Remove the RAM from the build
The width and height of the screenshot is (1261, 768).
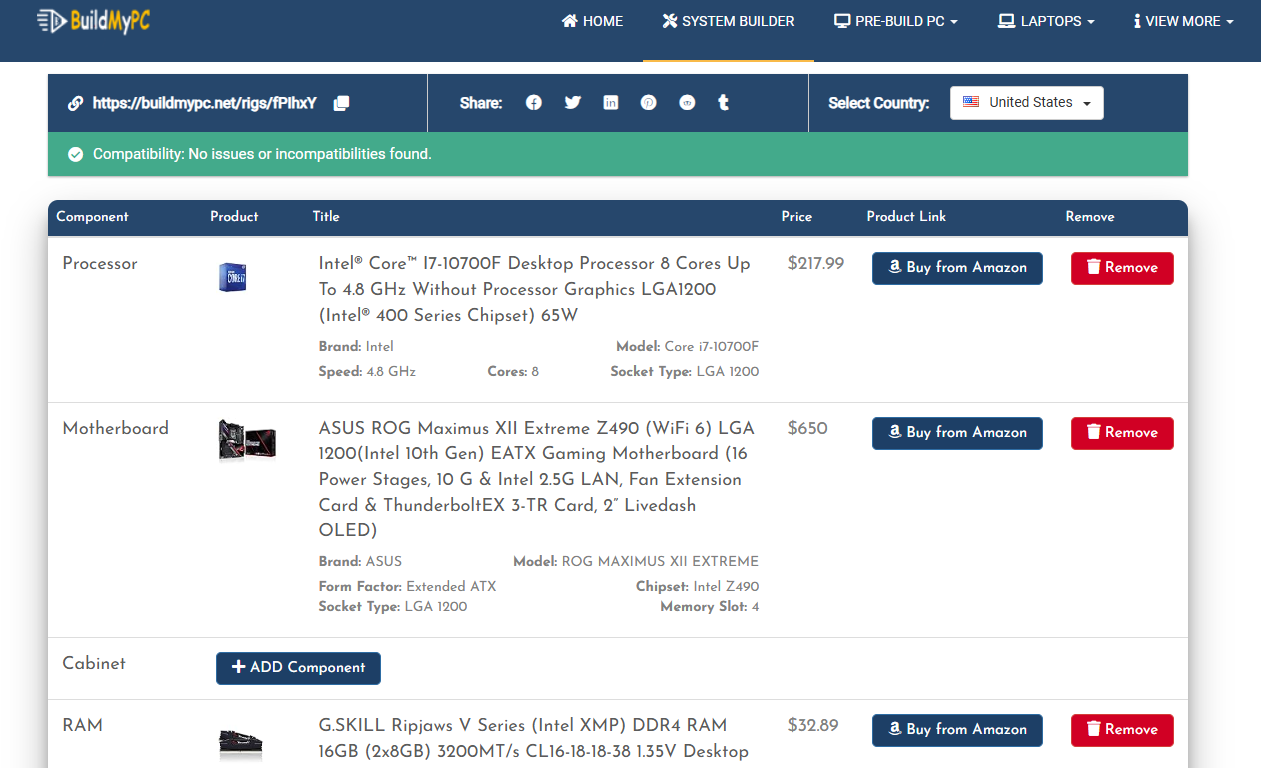1122,730
